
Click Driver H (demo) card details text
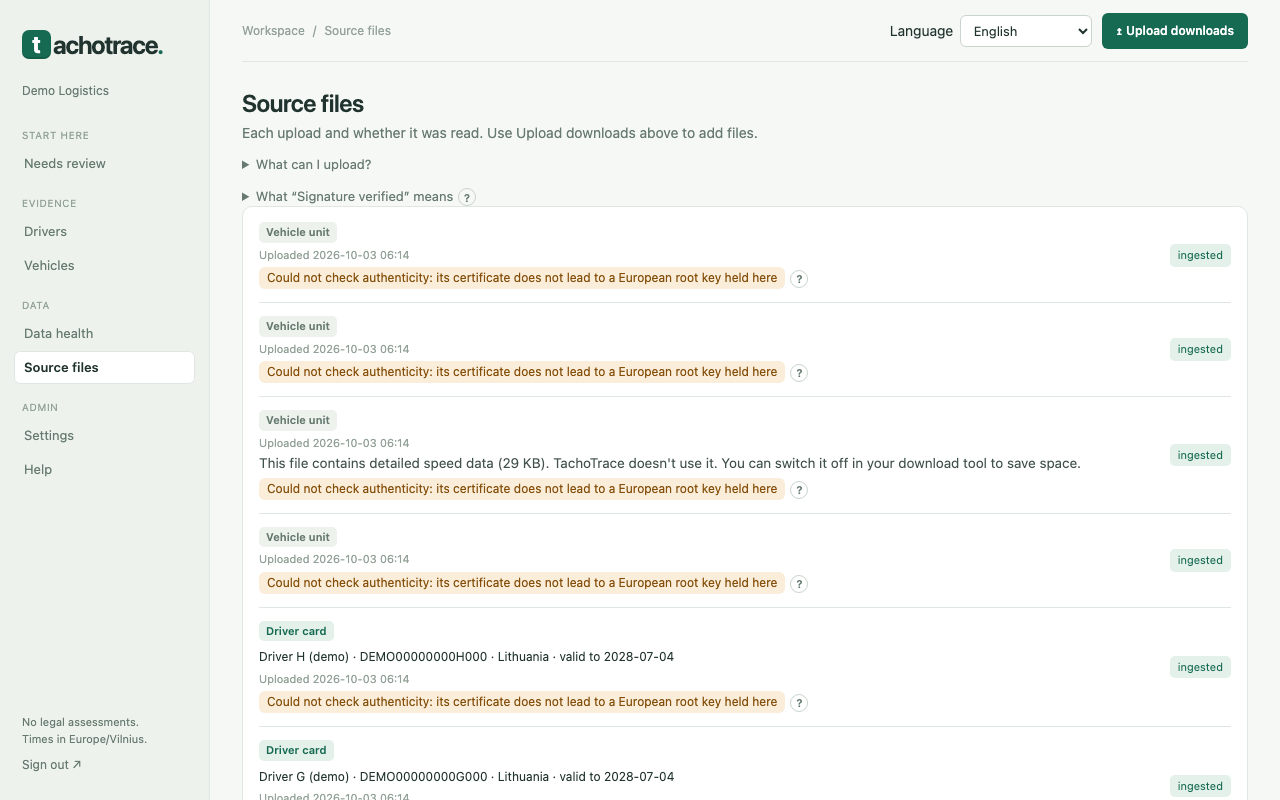466,657
